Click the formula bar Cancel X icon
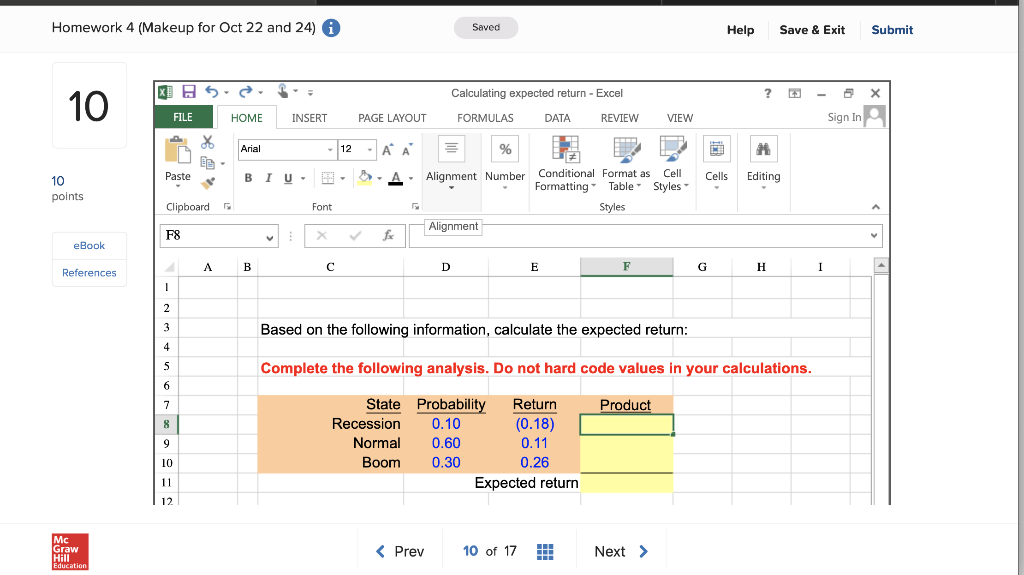The height and width of the screenshot is (575, 1024). tap(322, 235)
